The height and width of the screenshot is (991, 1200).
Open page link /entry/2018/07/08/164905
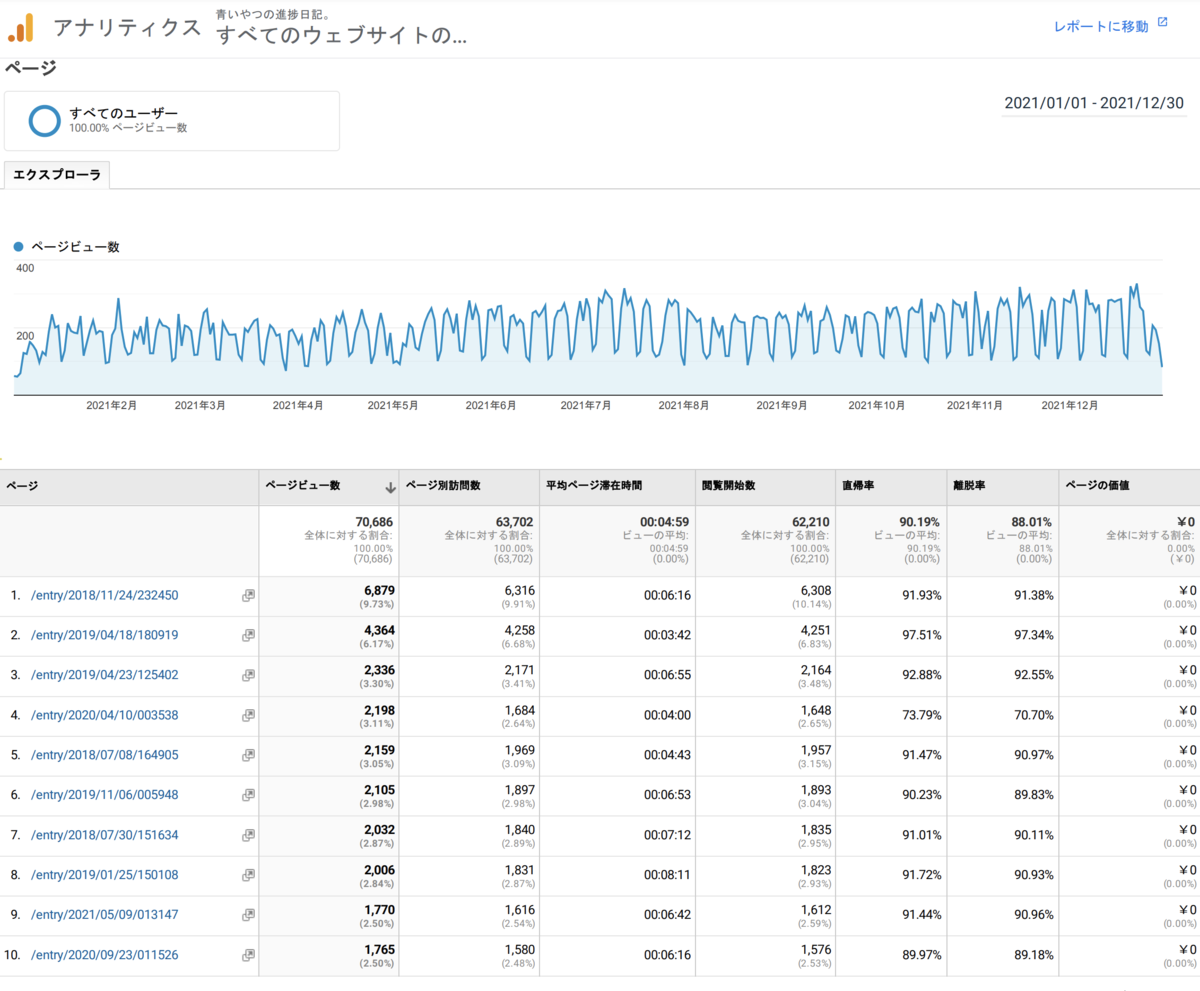(x=105, y=755)
